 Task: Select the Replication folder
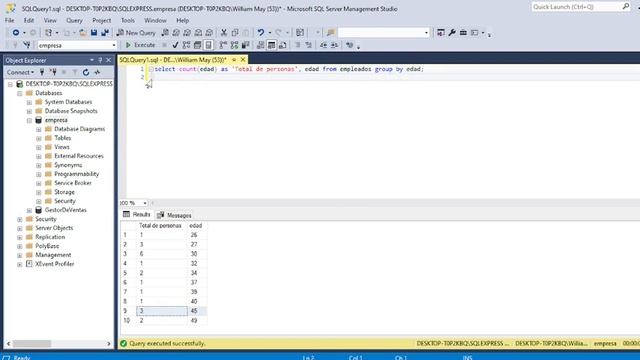50,237
